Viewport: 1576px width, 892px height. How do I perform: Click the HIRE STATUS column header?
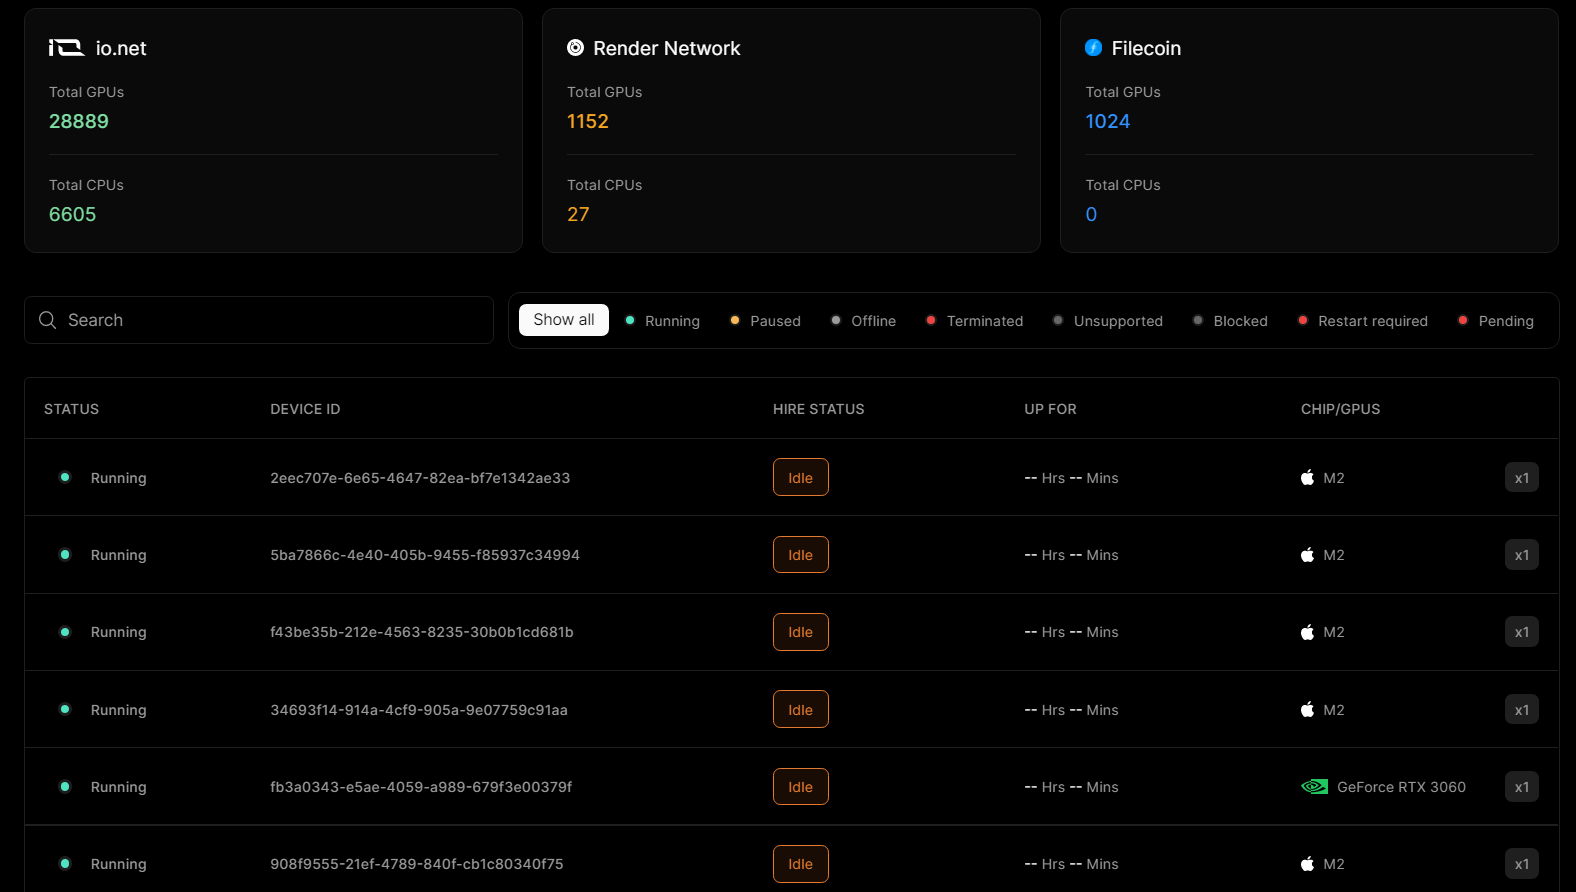(x=819, y=409)
